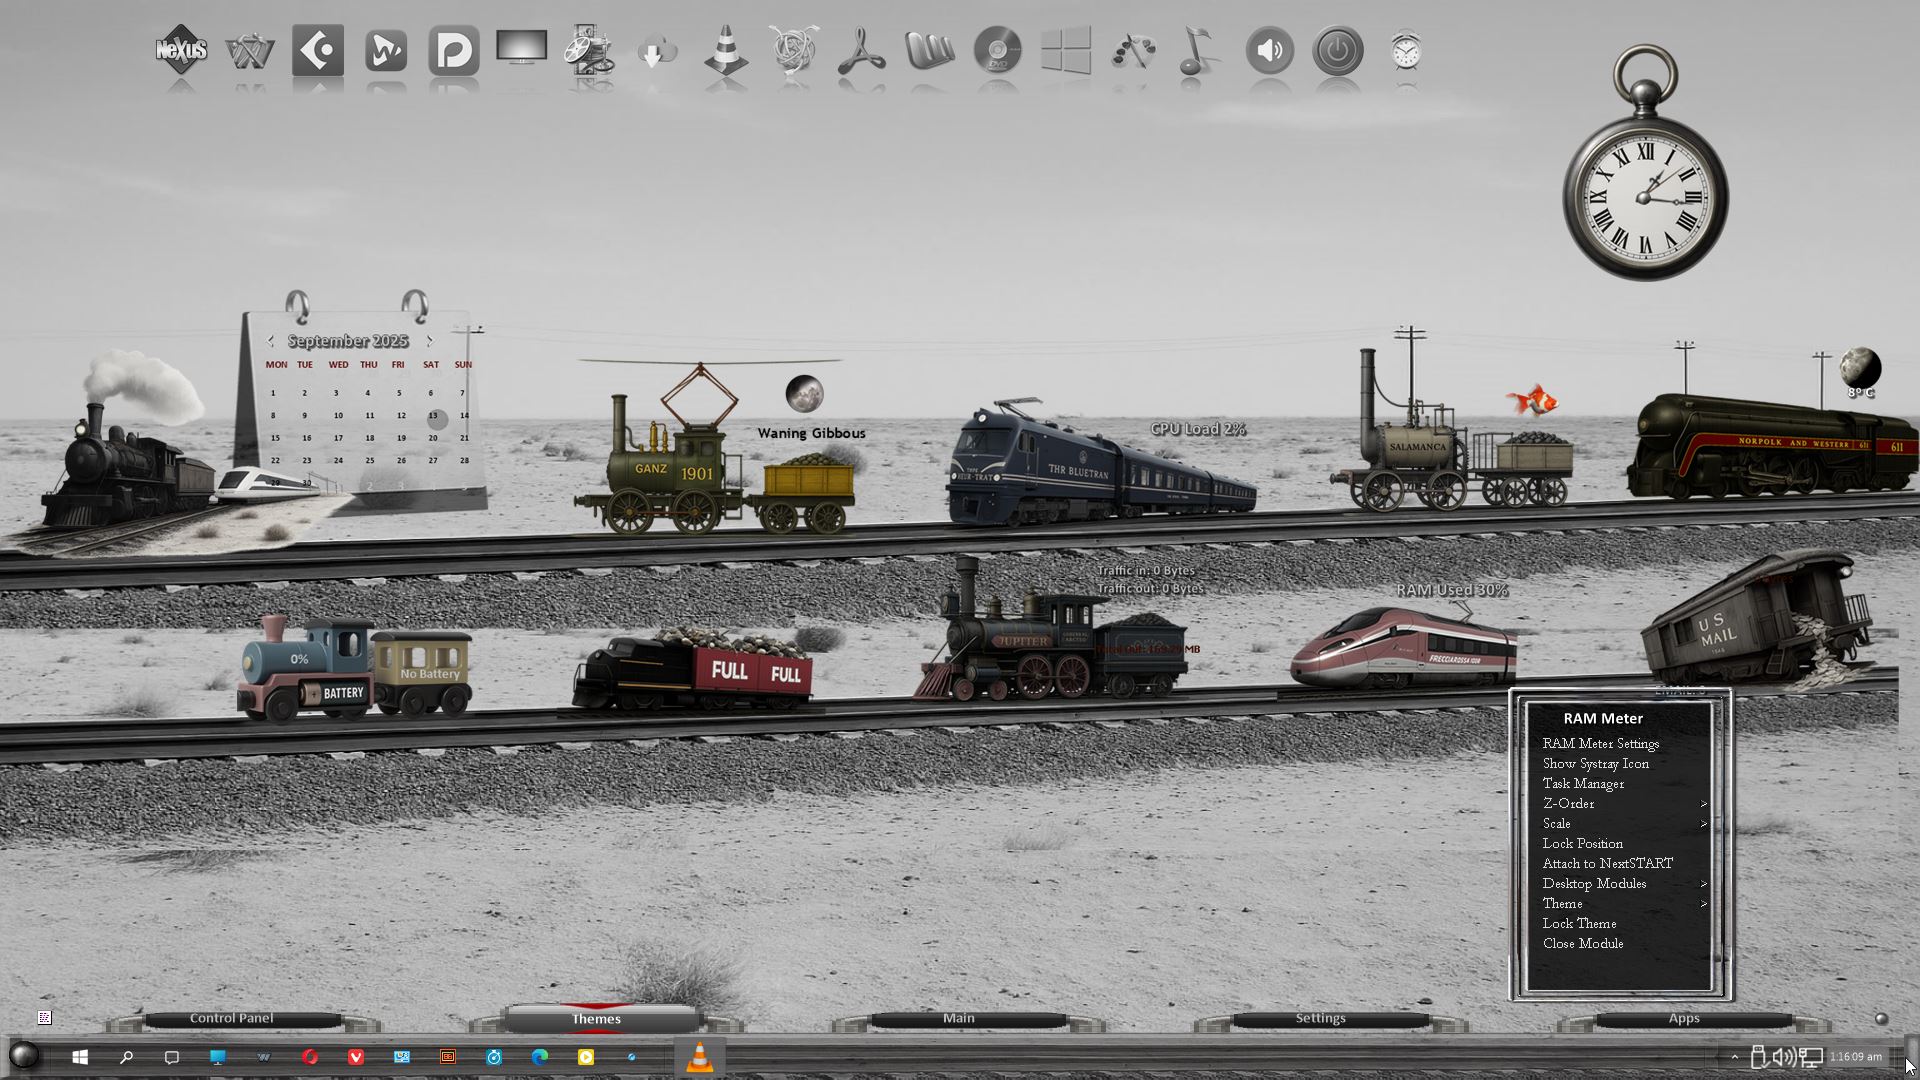
Task: Switch to the Control Panel tab
Action: click(x=231, y=1018)
